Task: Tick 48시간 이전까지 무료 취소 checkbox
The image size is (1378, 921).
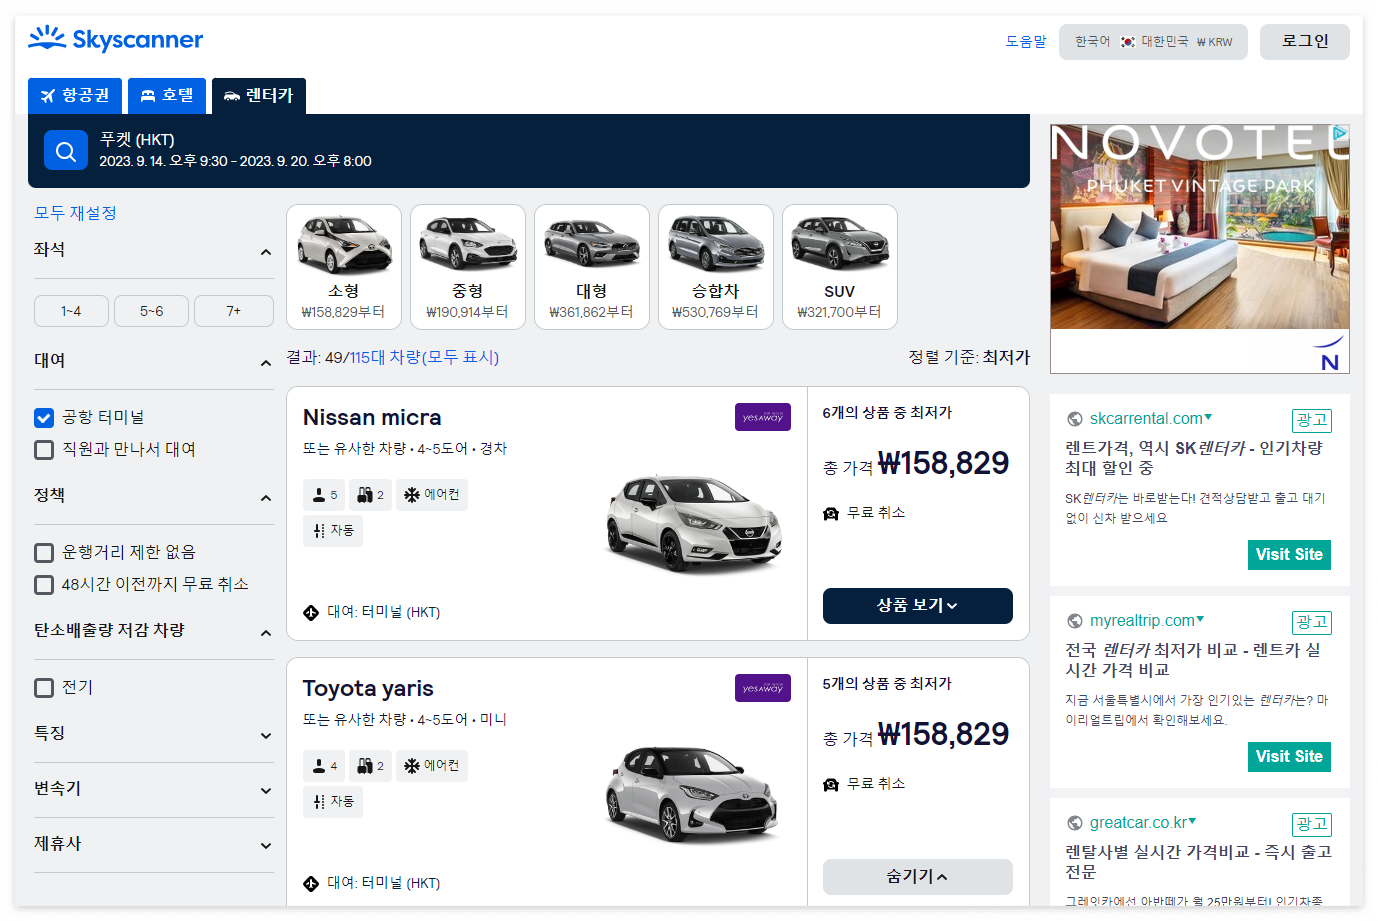Action: [44, 584]
